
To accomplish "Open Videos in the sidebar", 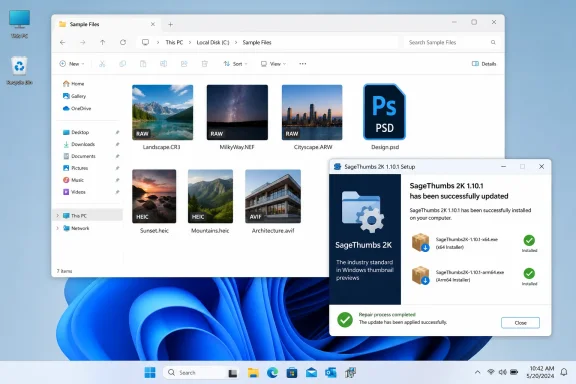I will point(75,192).
